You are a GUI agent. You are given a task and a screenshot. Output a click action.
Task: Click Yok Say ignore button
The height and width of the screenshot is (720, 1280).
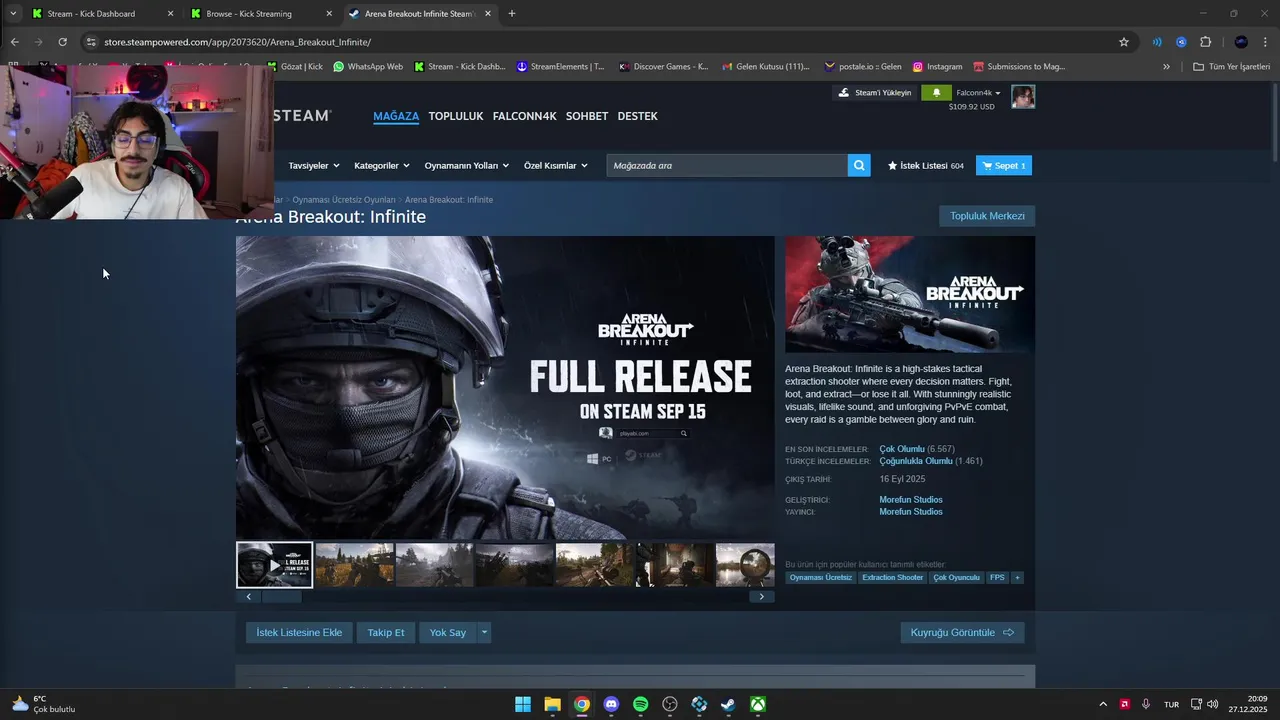[448, 632]
